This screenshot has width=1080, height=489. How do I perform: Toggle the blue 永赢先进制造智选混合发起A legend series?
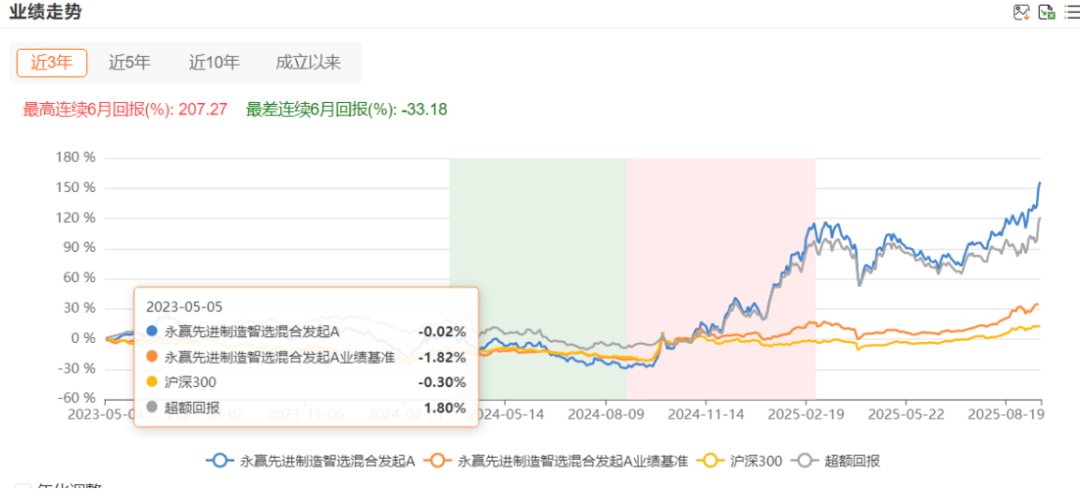click(x=310, y=461)
